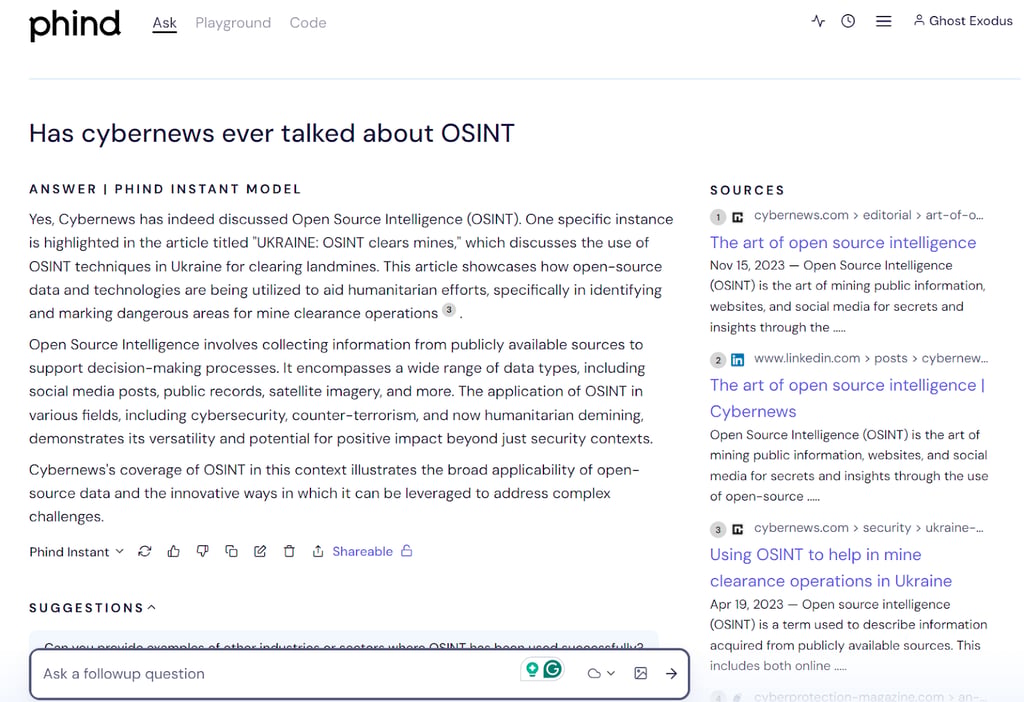Click the green lightbulb extension icon

[x=532, y=669]
